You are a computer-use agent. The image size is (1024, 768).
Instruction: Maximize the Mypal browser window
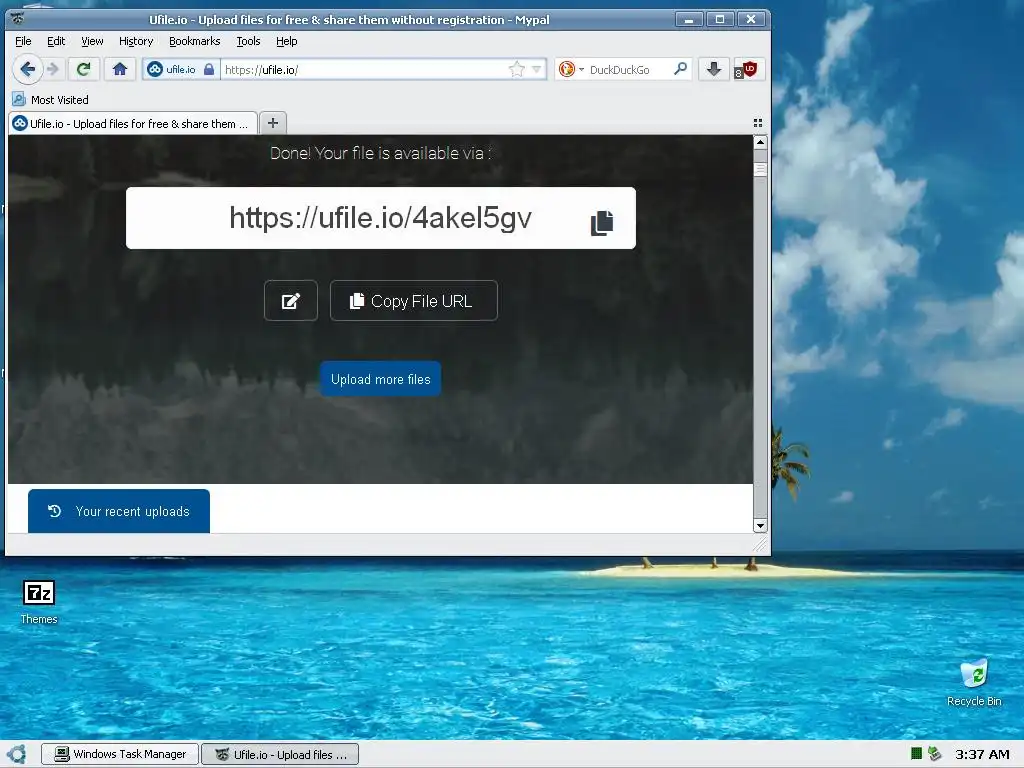[x=720, y=20]
